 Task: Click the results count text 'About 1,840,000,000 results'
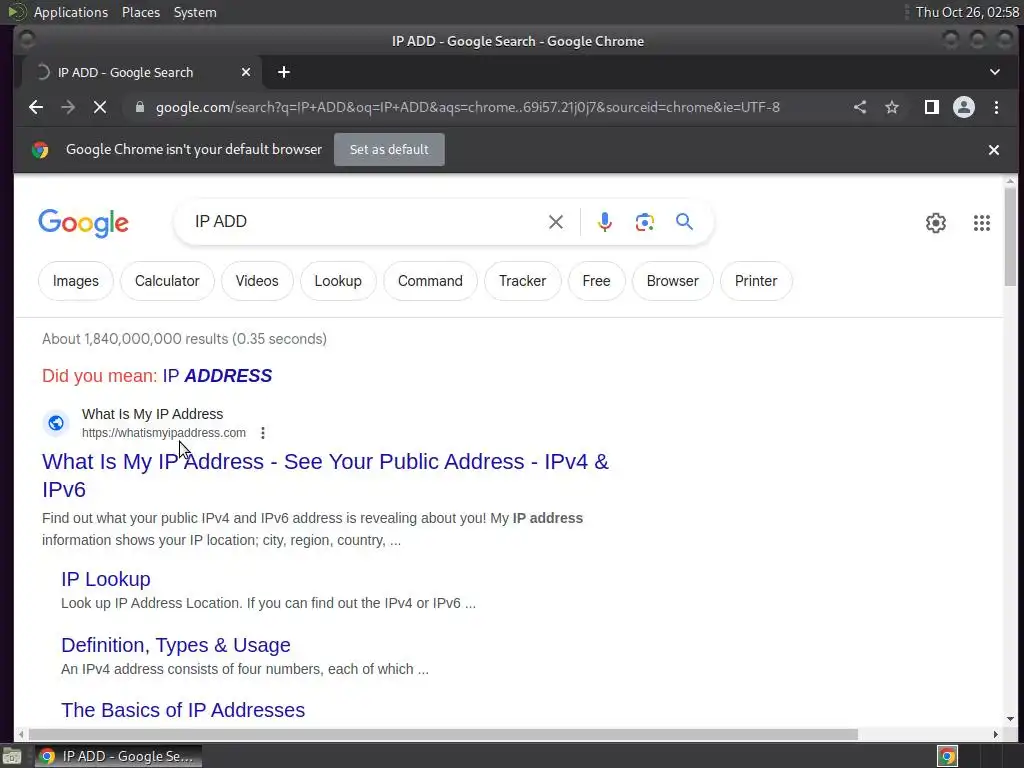pos(135,339)
